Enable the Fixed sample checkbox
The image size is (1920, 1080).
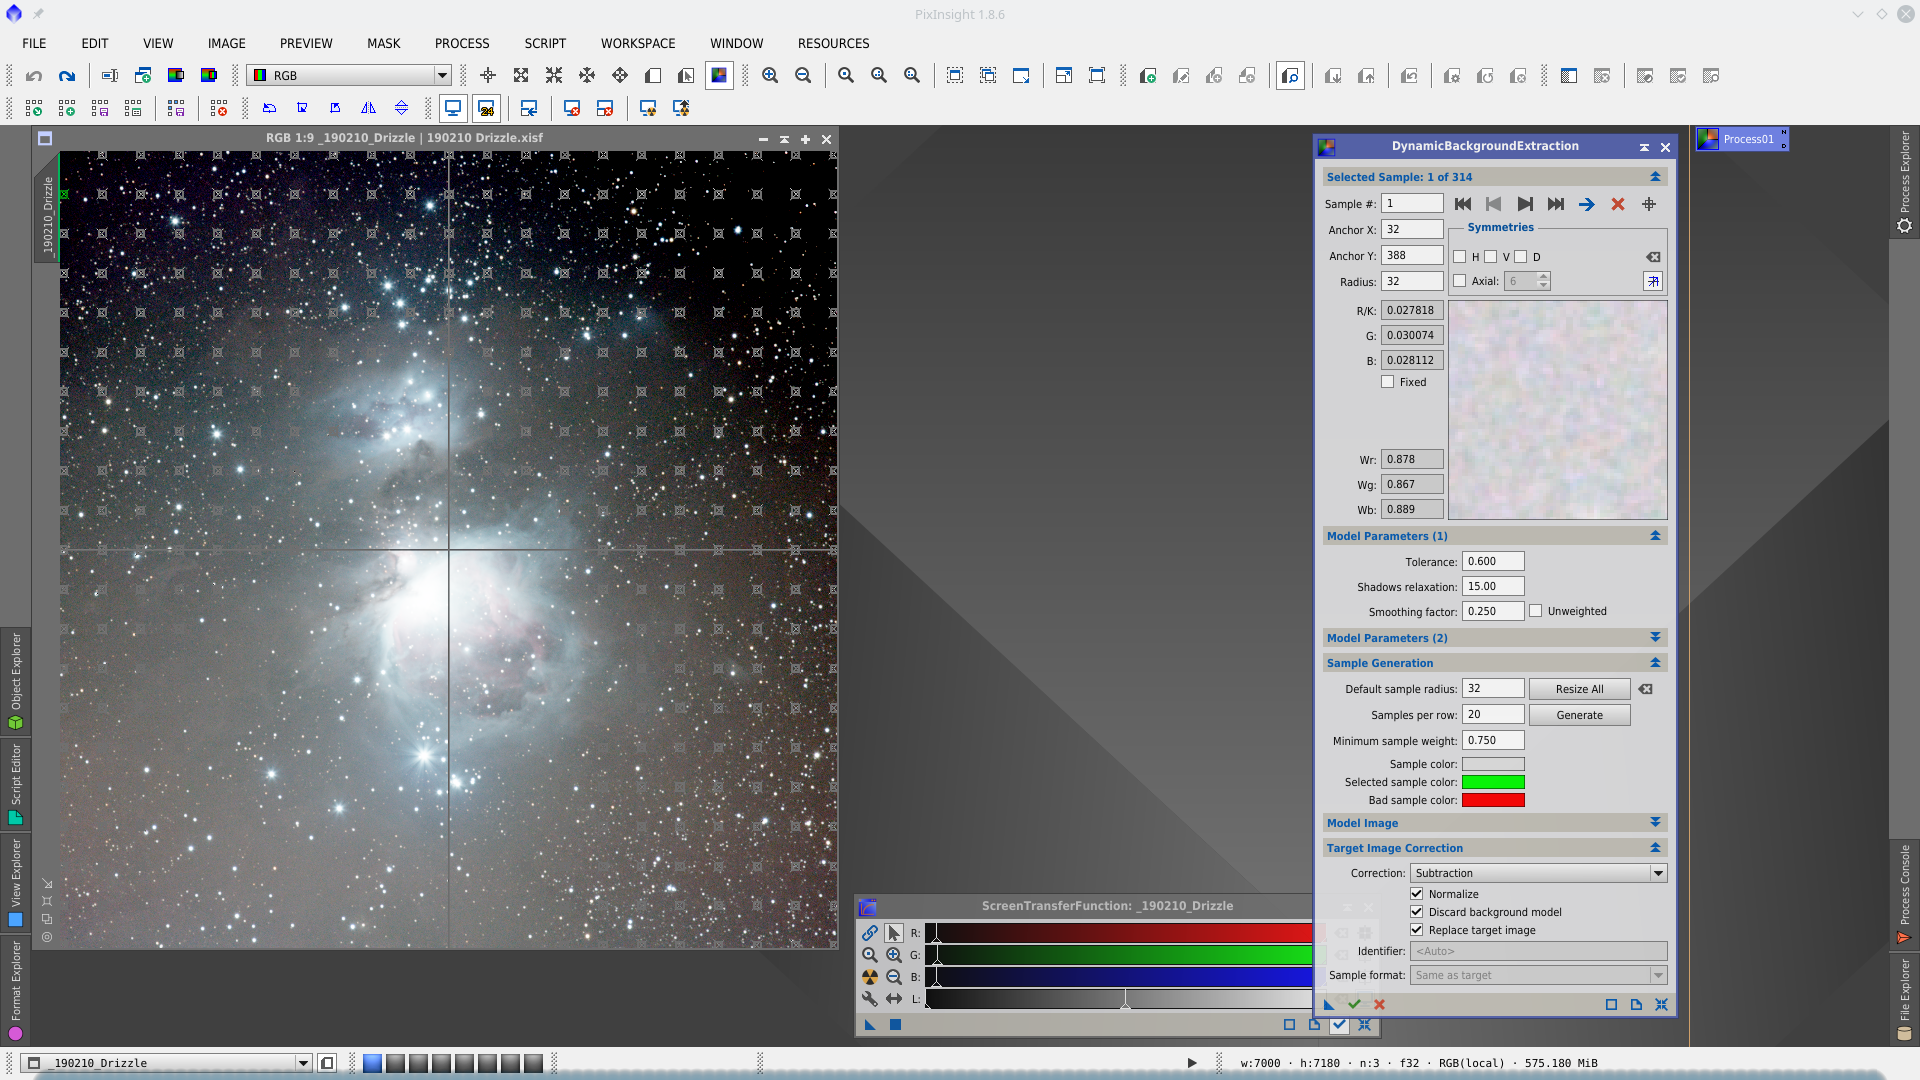click(x=1387, y=382)
